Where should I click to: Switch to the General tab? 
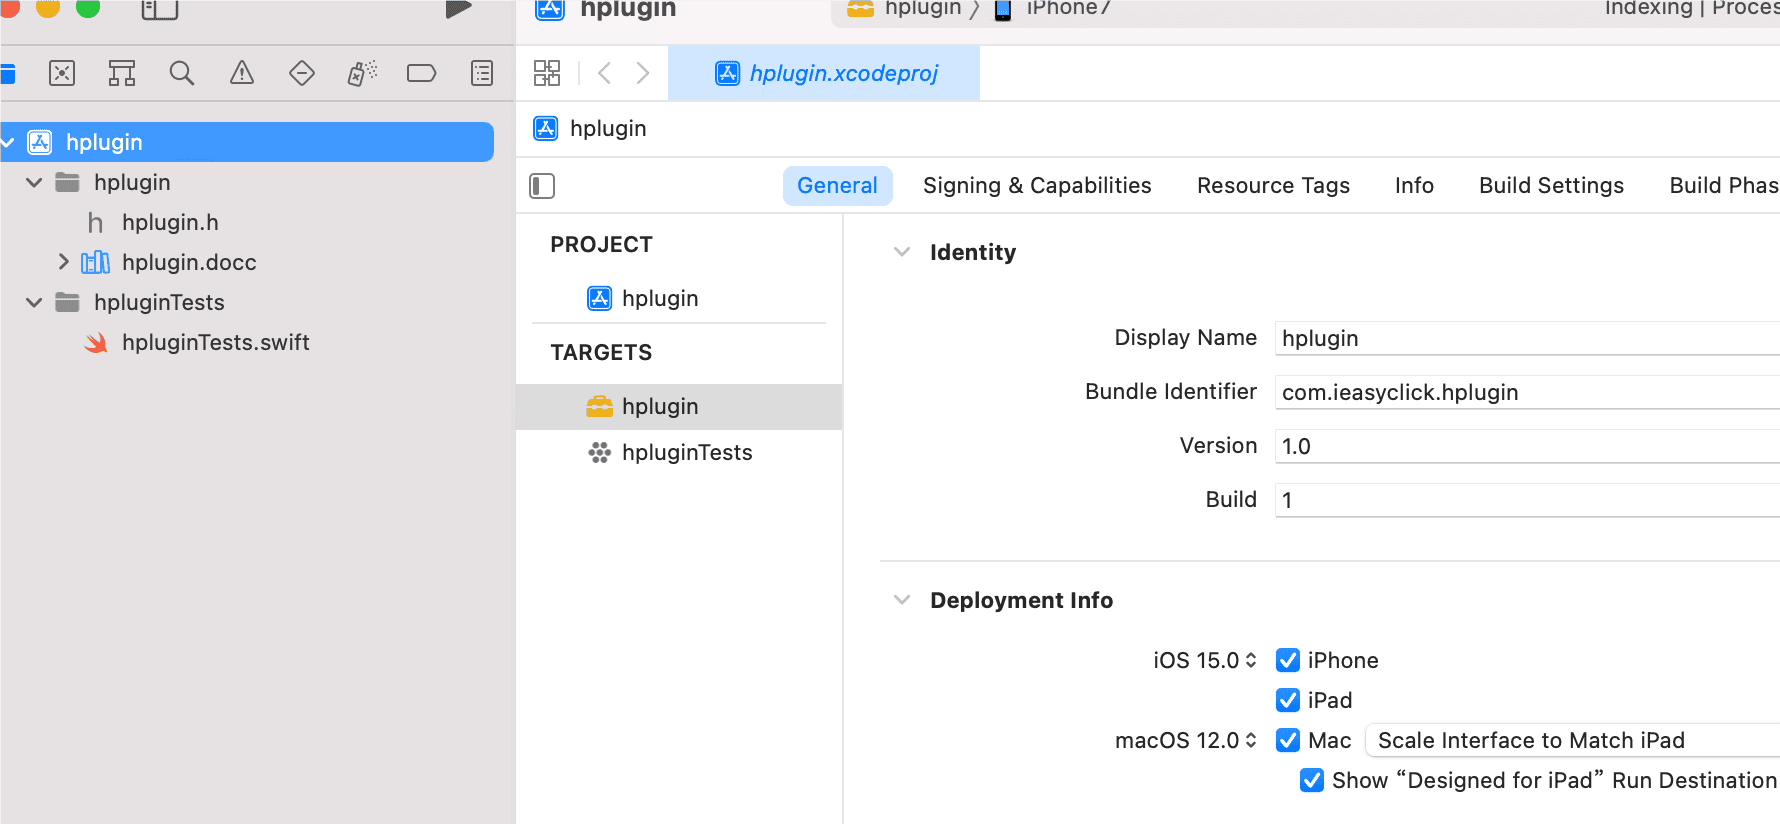837,186
